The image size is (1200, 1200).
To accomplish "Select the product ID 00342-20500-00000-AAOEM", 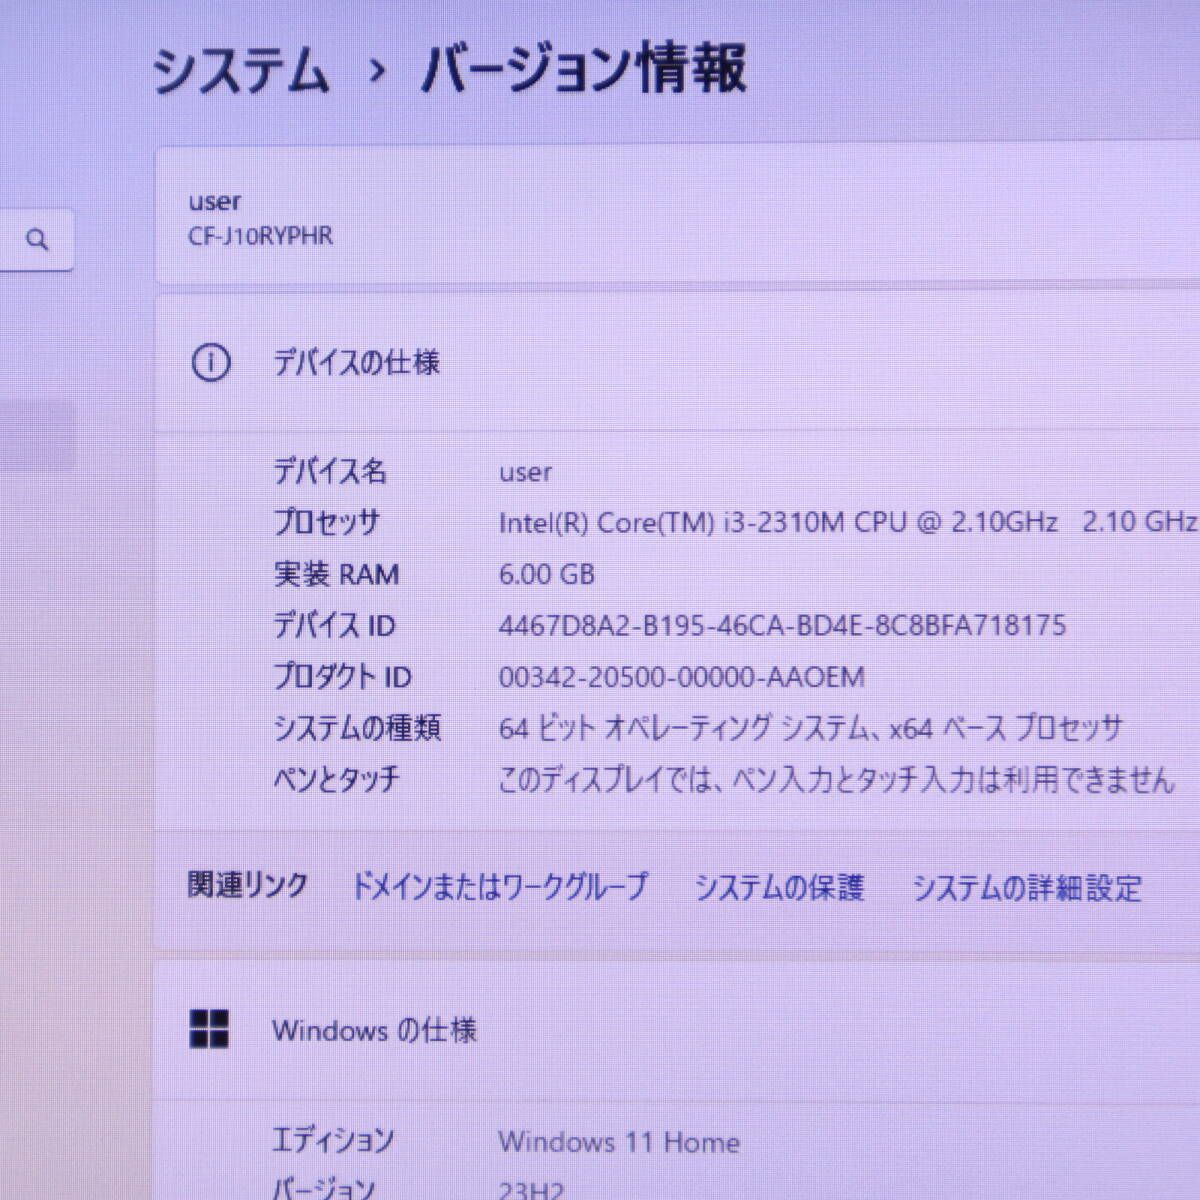I will click(x=682, y=678).
